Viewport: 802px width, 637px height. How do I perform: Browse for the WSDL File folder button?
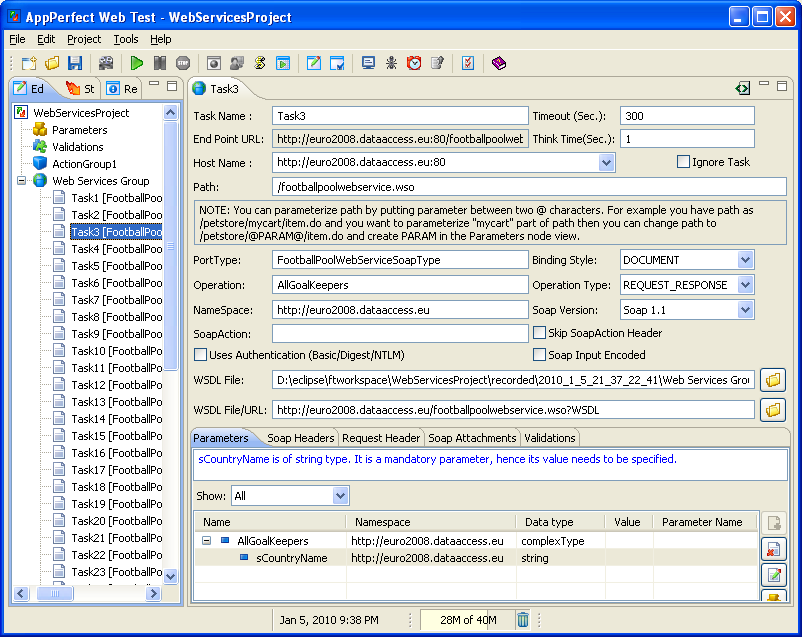[x=773, y=380]
